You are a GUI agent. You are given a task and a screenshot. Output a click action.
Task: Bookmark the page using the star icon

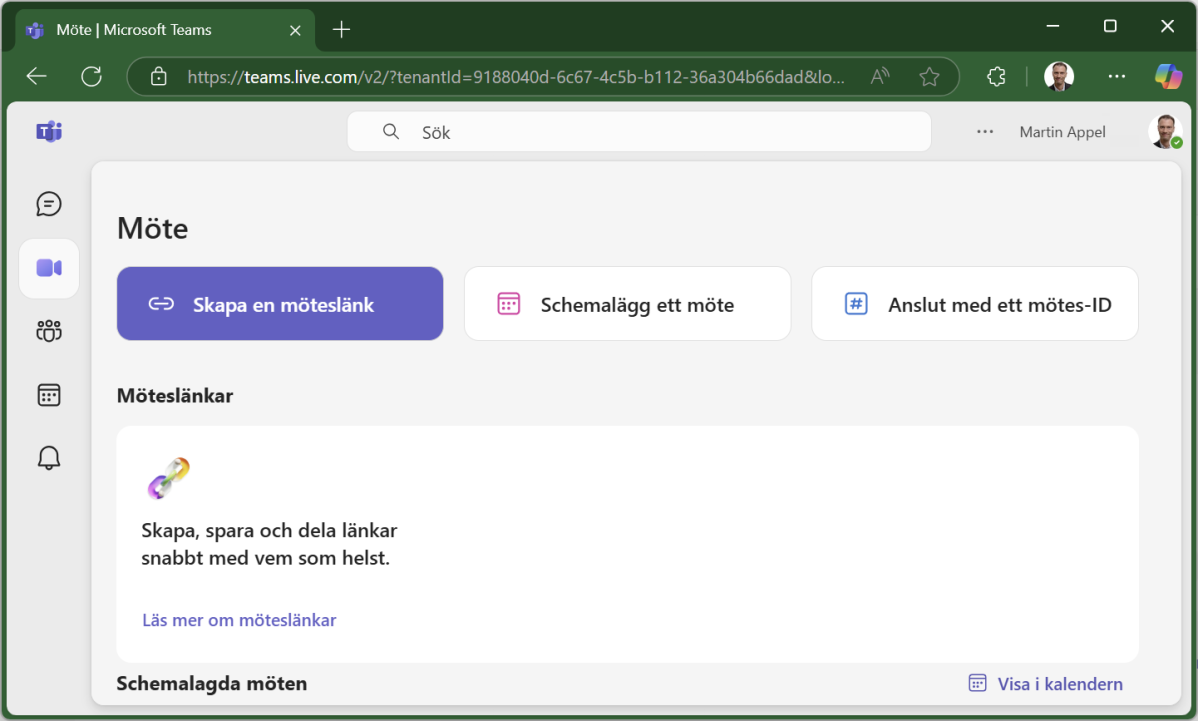(929, 76)
